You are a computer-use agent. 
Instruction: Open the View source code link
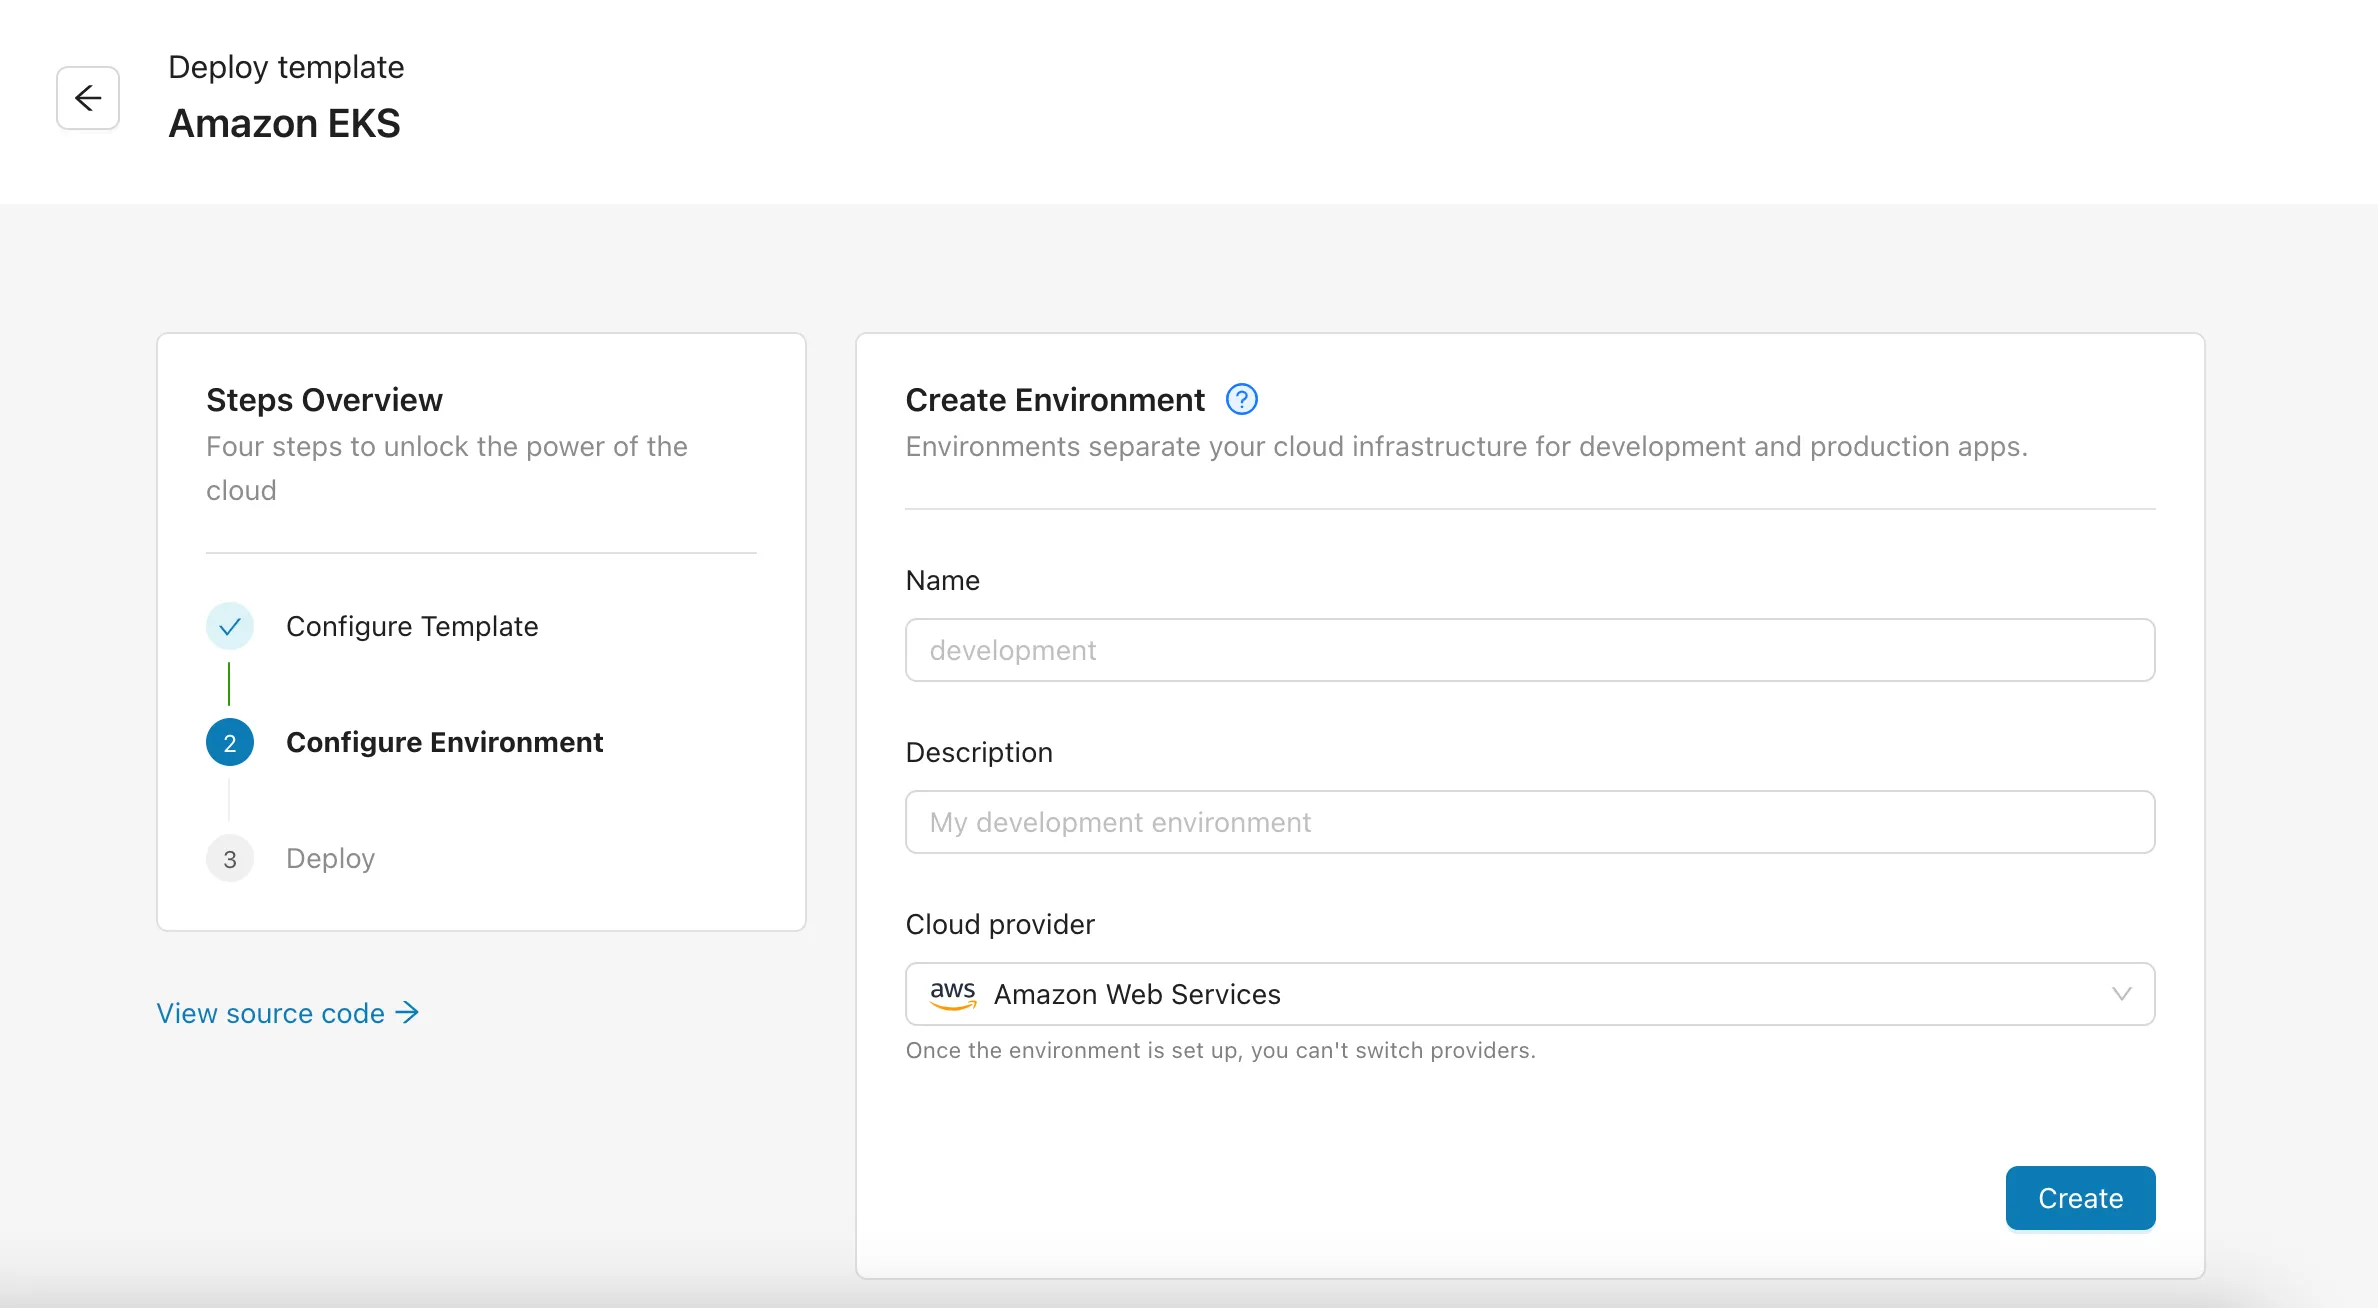click(x=287, y=1013)
